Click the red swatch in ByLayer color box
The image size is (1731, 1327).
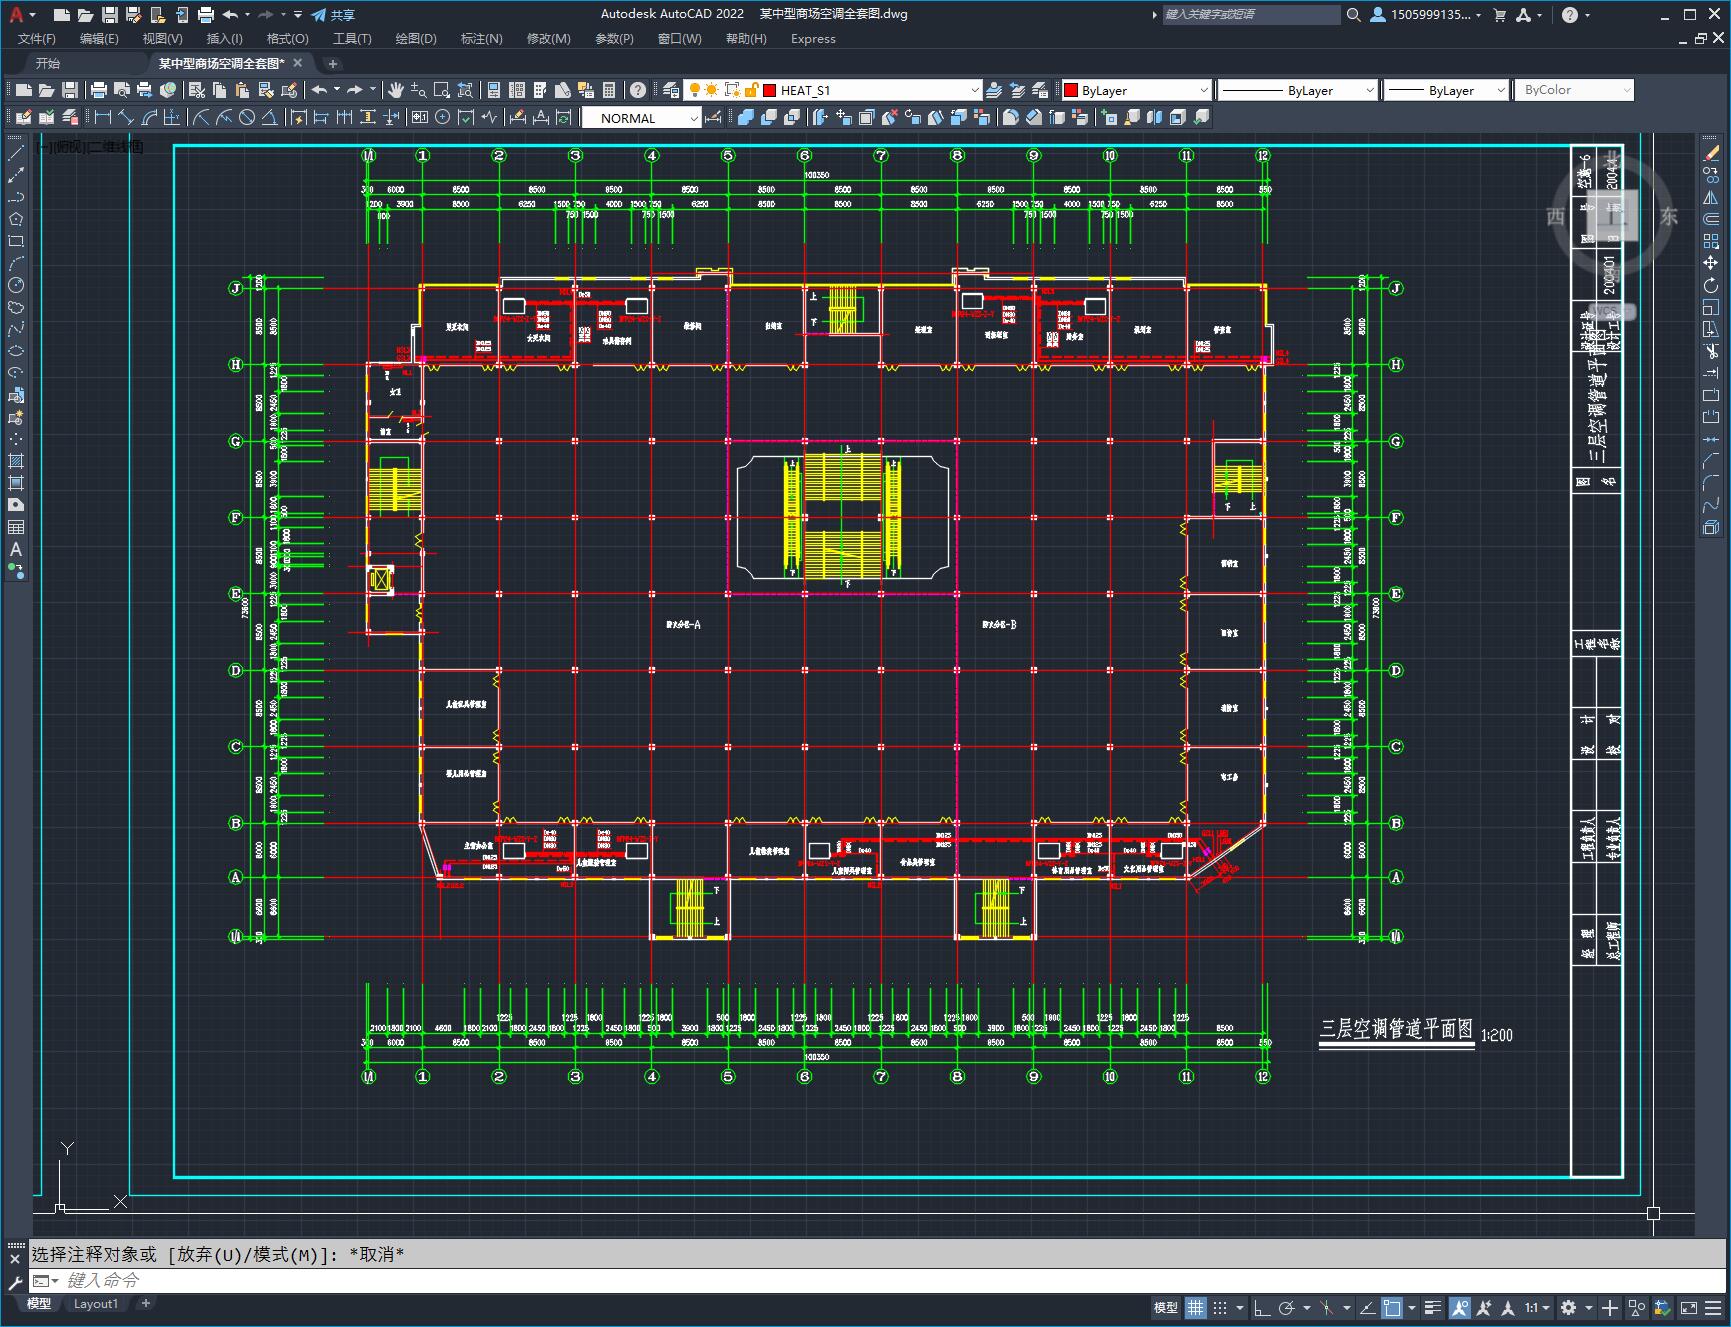pyautogui.click(x=1071, y=90)
